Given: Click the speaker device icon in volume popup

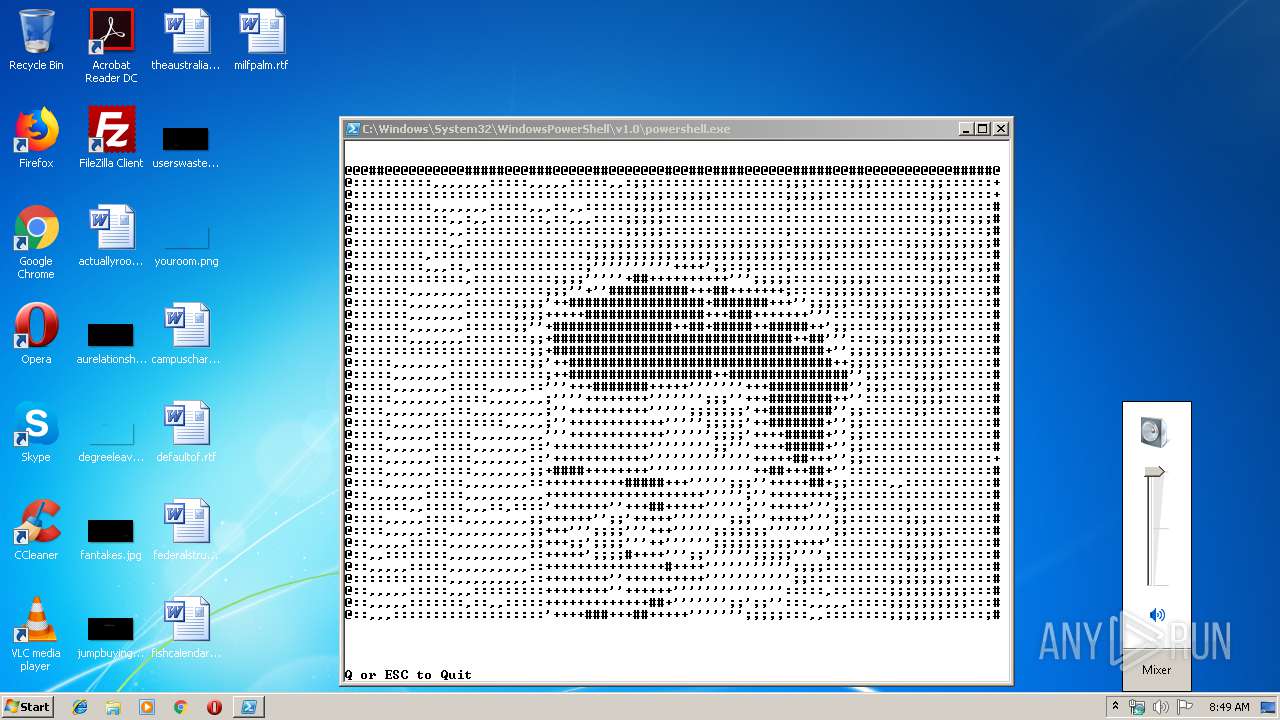Looking at the screenshot, I should pyautogui.click(x=1154, y=432).
